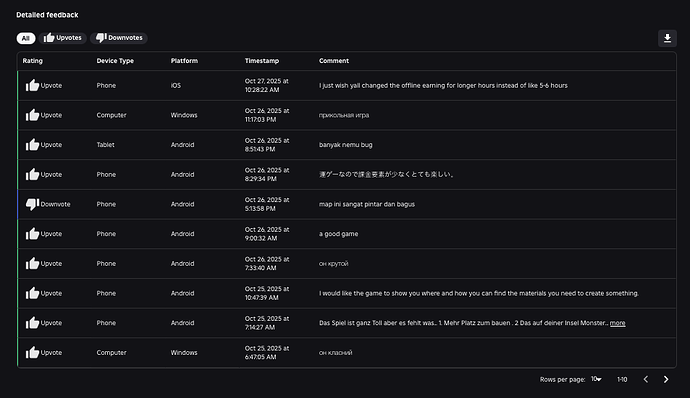The image size is (690, 398).
Task: Click the Rating column header
Action: (x=33, y=61)
